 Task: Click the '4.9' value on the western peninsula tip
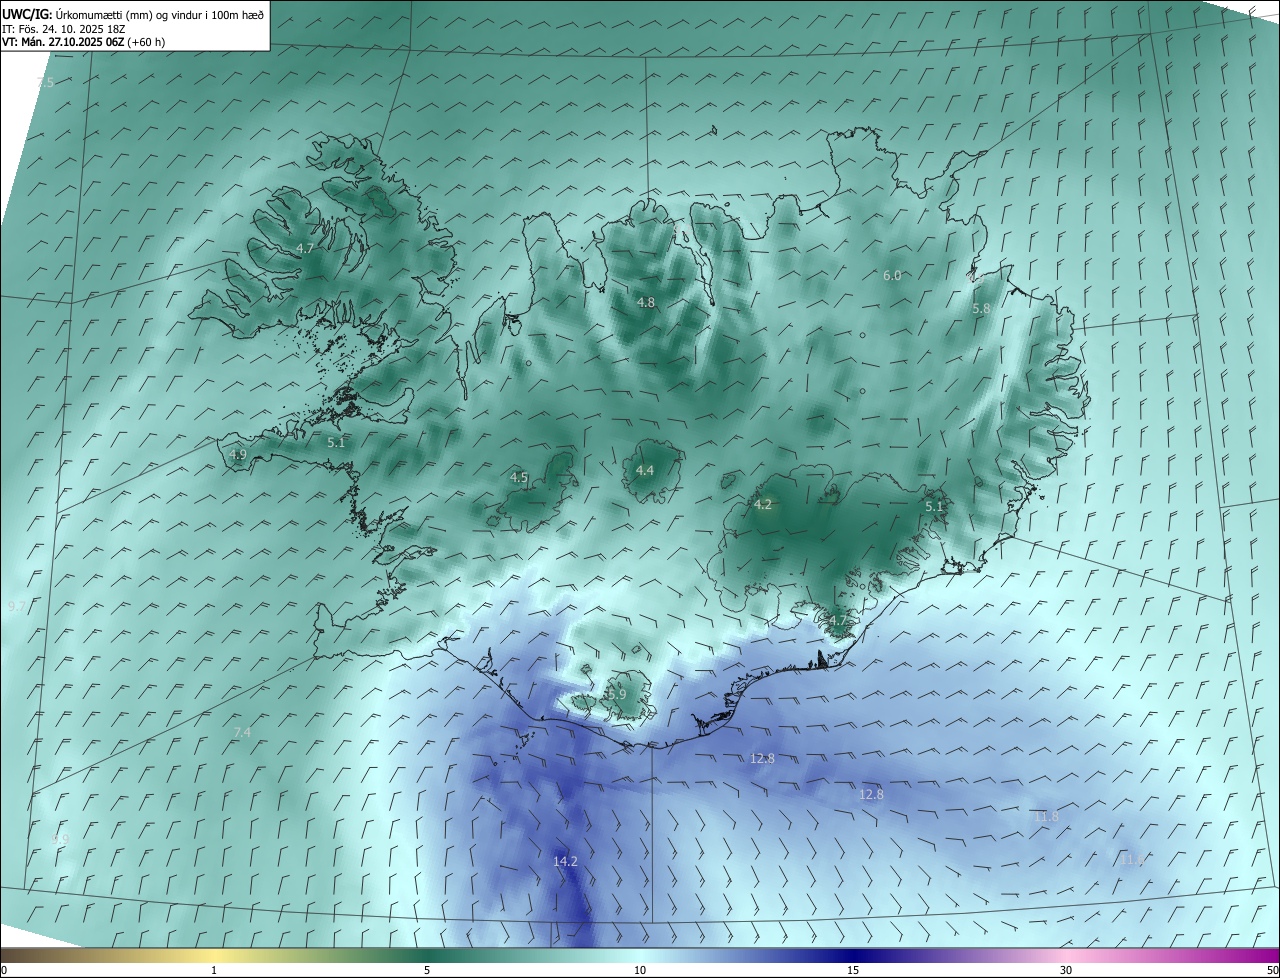(x=238, y=455)
